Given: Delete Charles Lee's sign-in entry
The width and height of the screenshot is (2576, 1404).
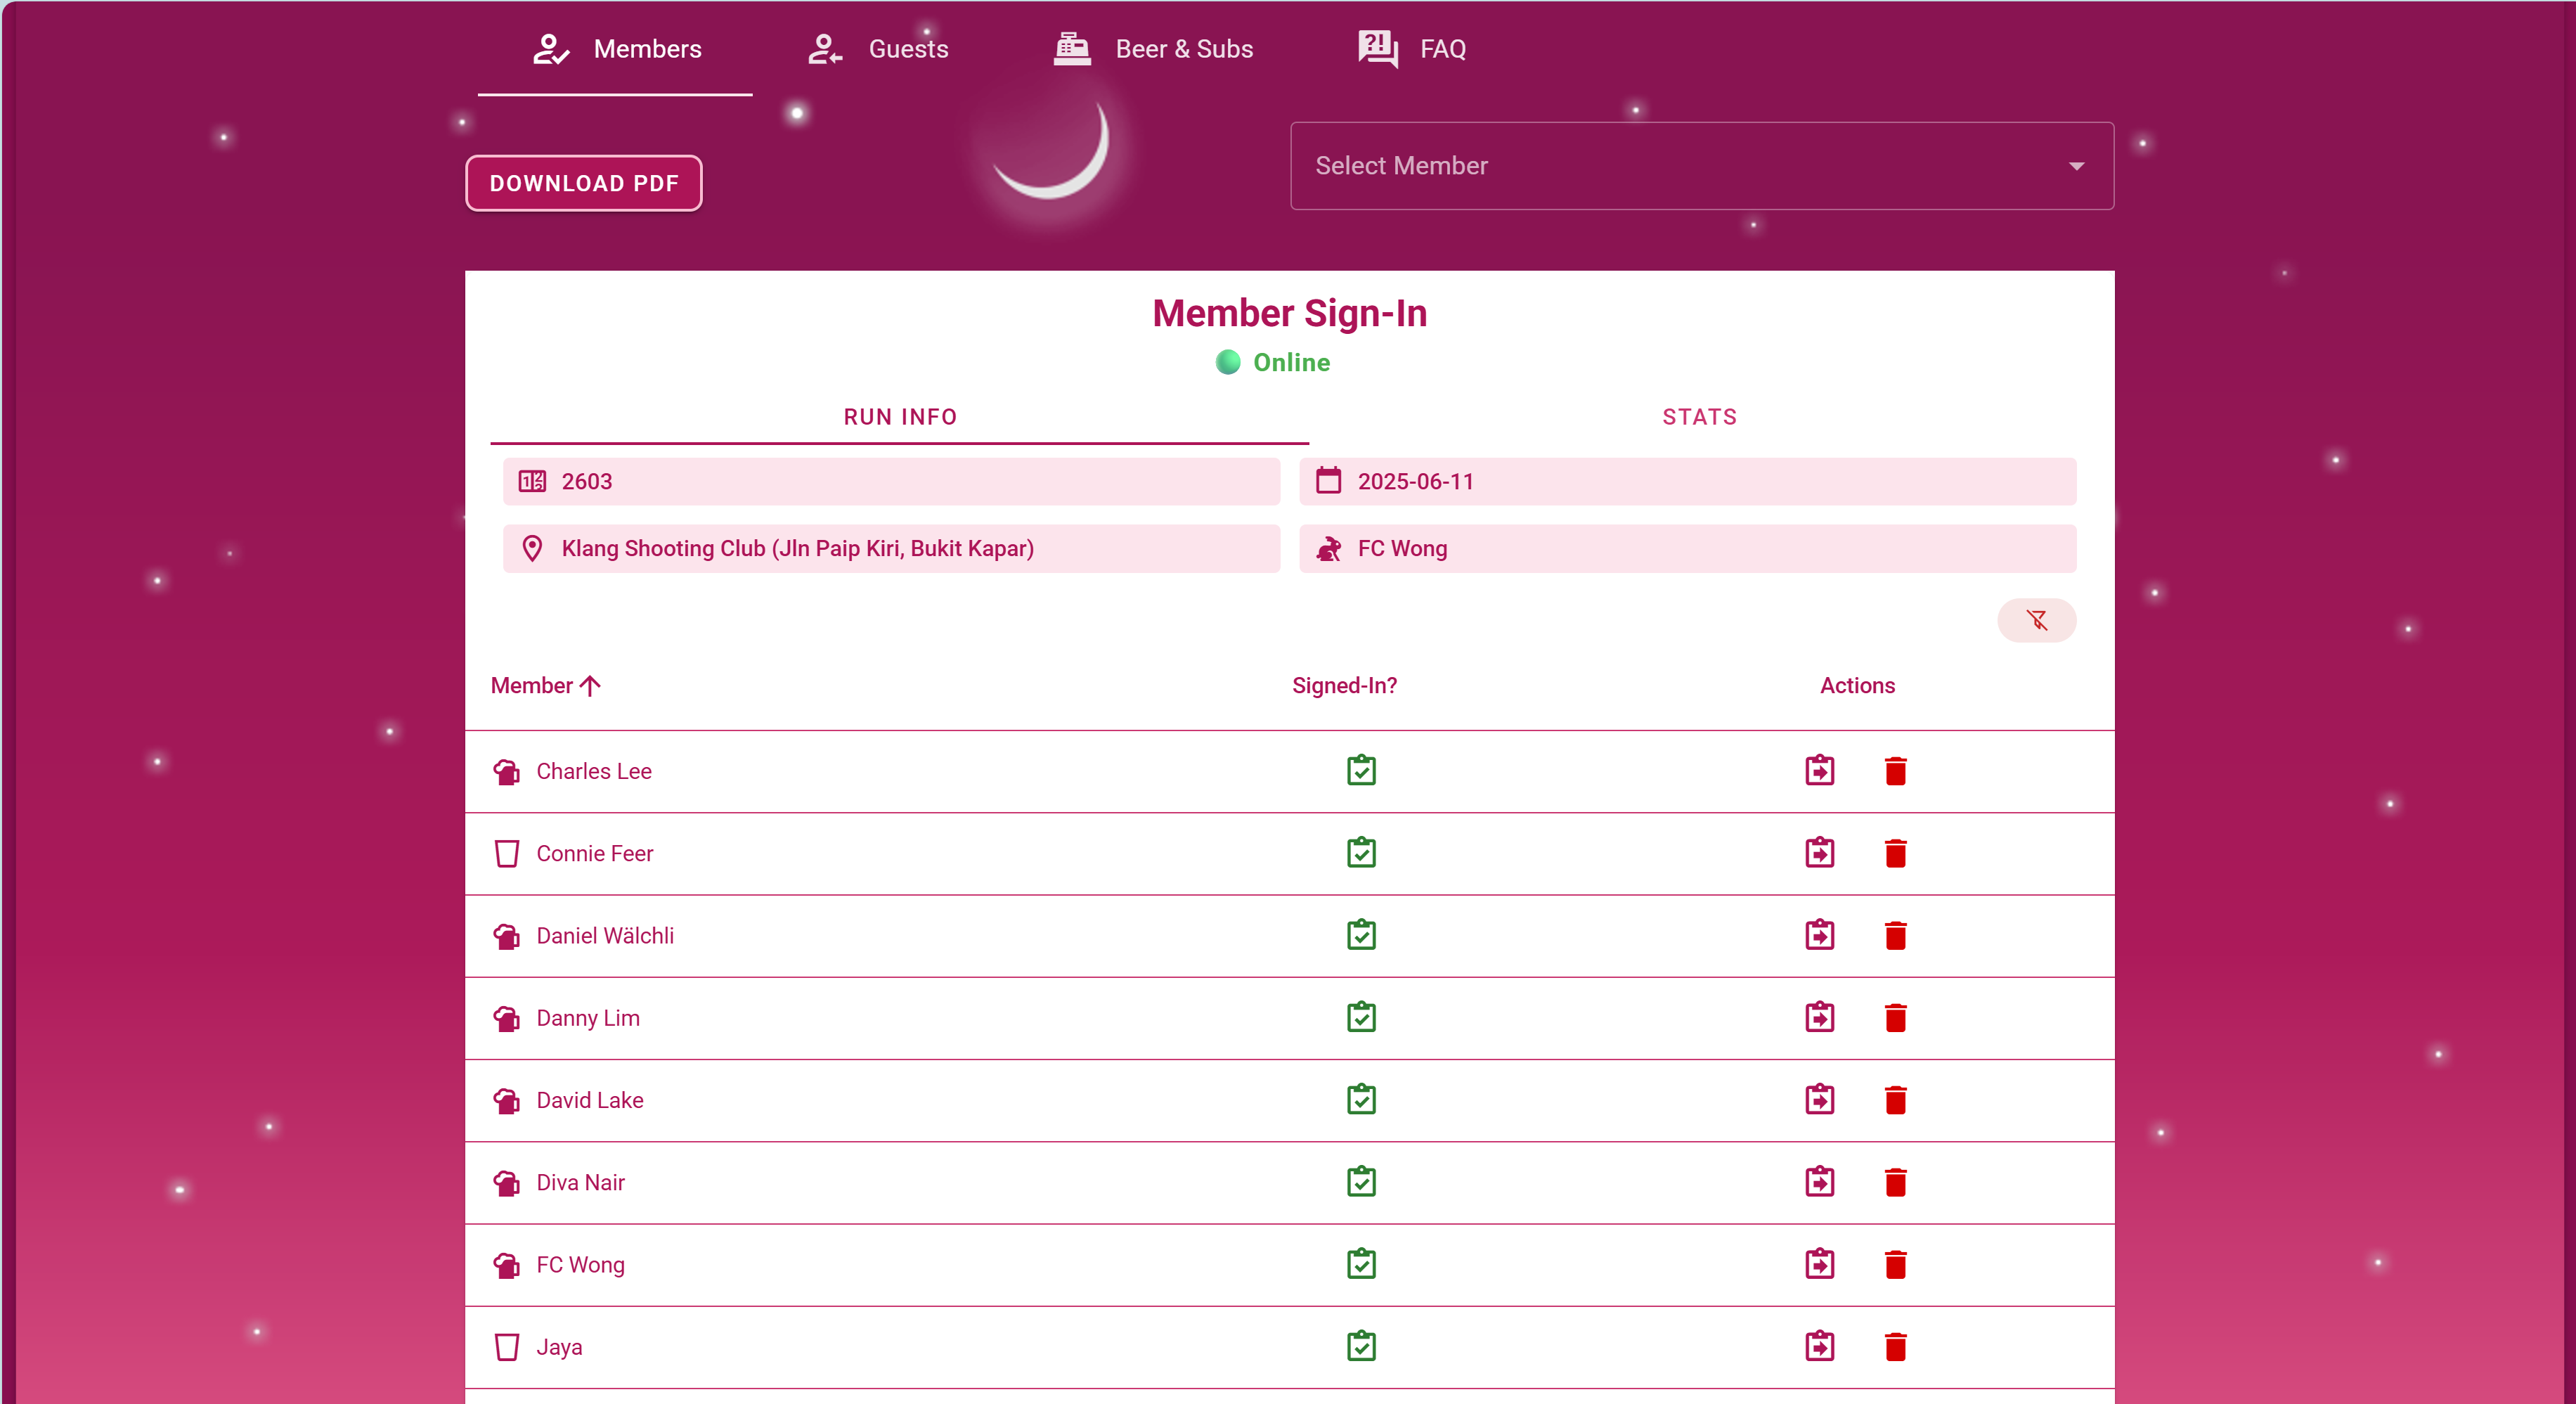Looking at the screenshot, I should (x=1895, y=771).
